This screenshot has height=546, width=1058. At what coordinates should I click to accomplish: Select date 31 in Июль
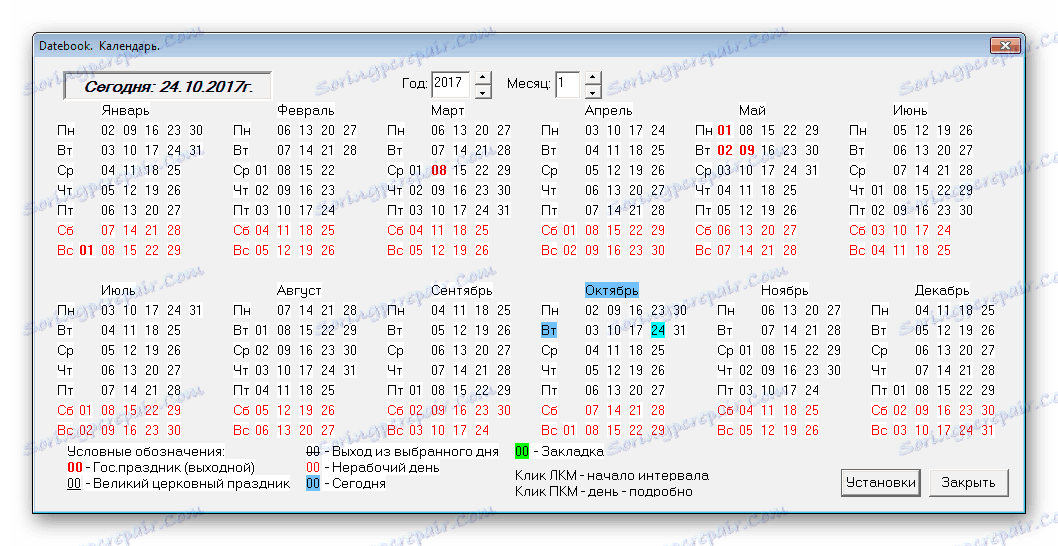pyautogui.click(x=196, y=310)
